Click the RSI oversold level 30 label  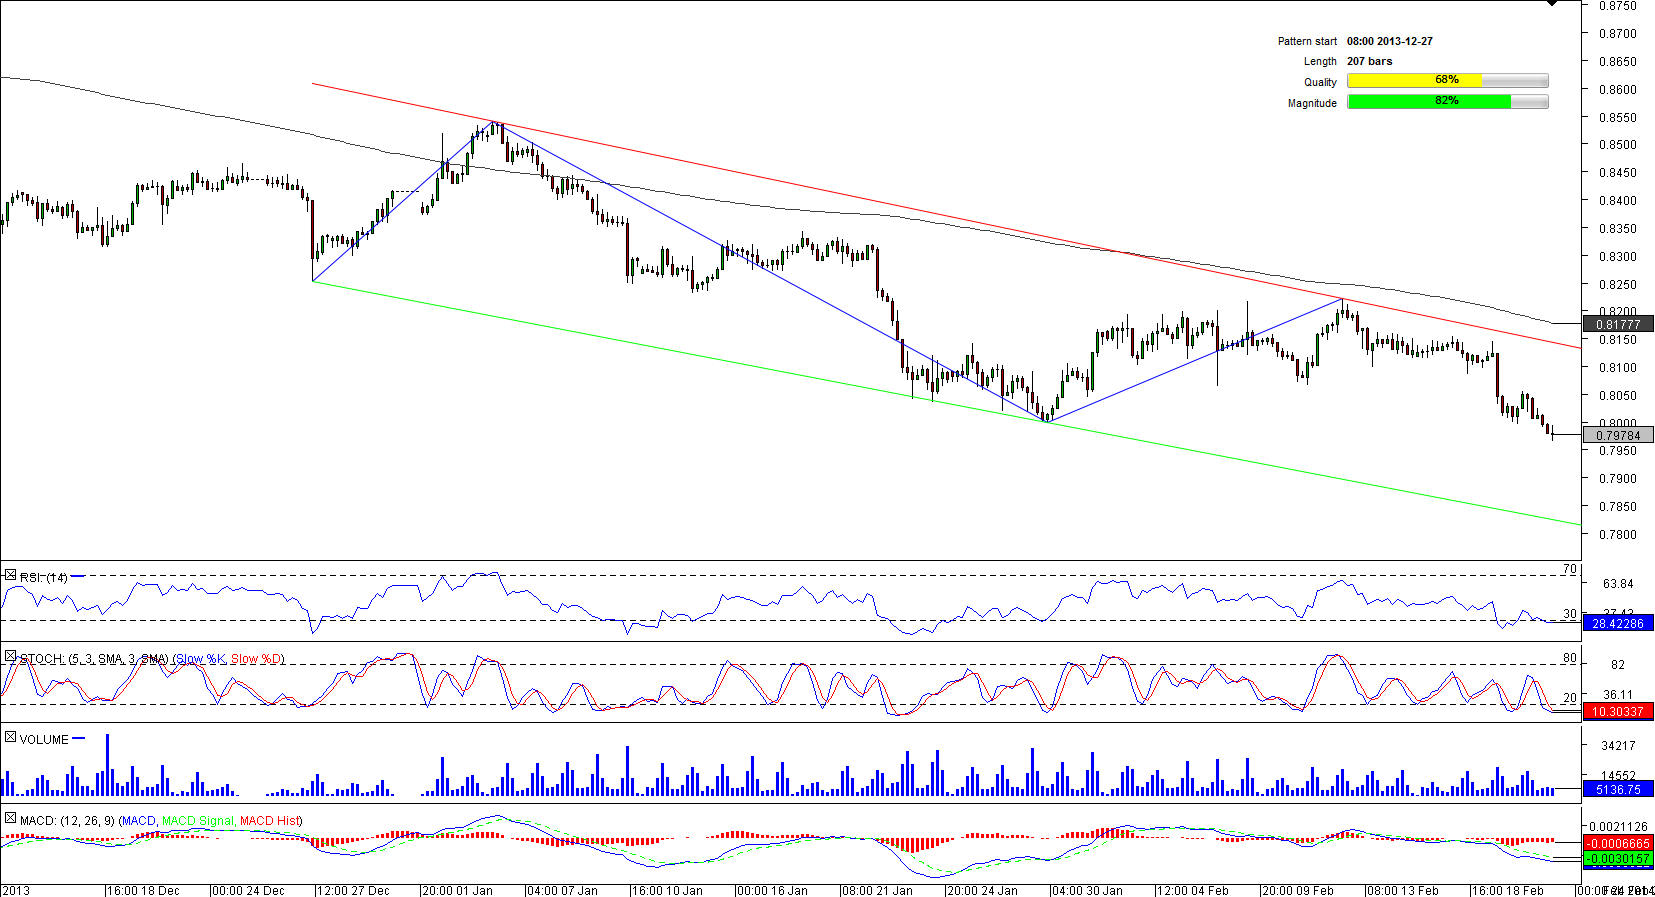pyautogui.click(x=1570, y=614)
